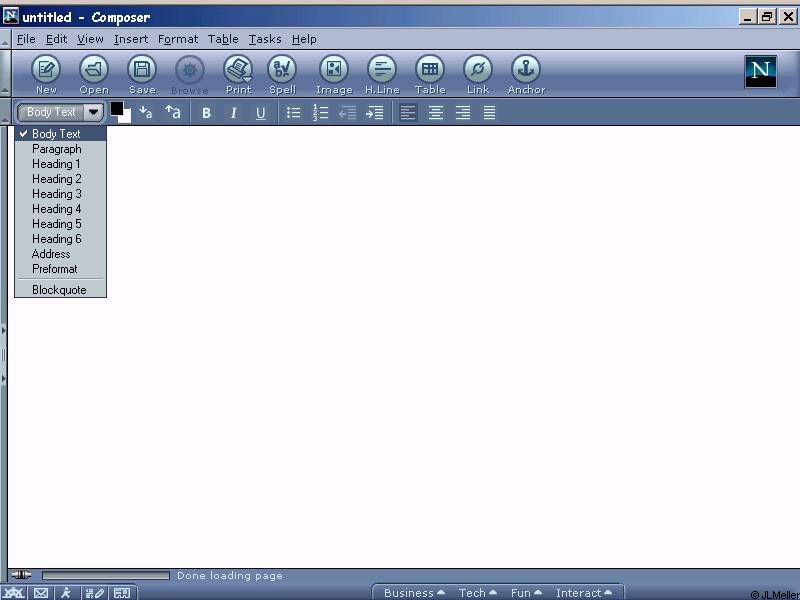This screenshot has width=800, height=600.
Task: Collapse the menu bar grippy
Action: pos(5,39)
